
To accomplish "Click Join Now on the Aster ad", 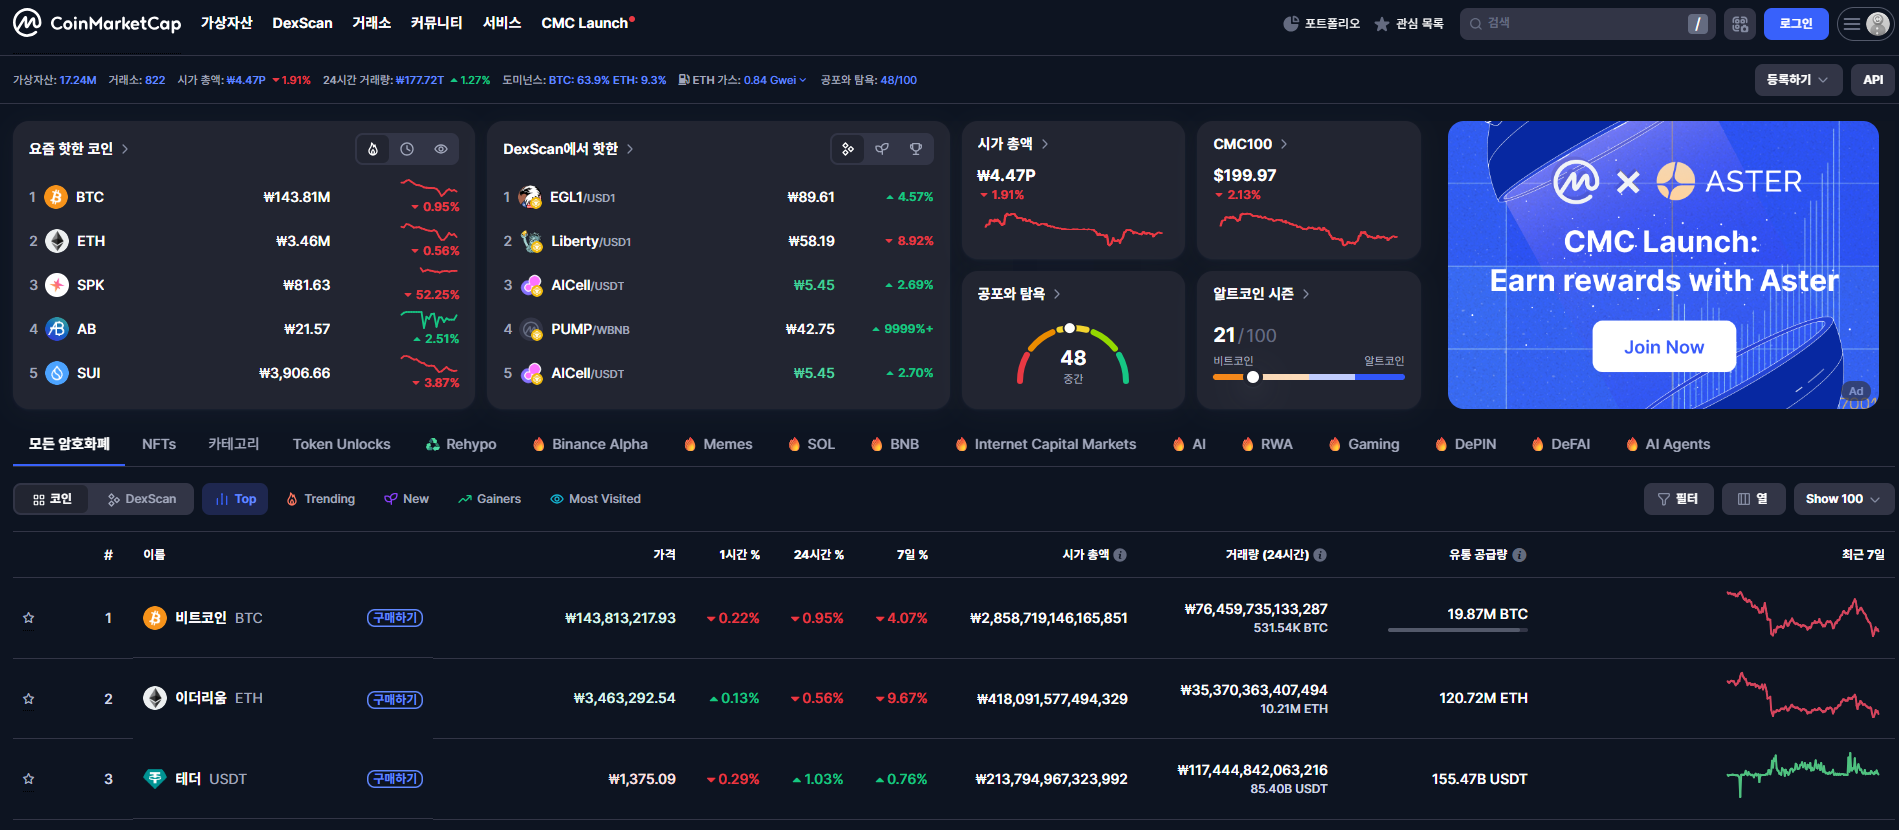I will point(1664,347).
